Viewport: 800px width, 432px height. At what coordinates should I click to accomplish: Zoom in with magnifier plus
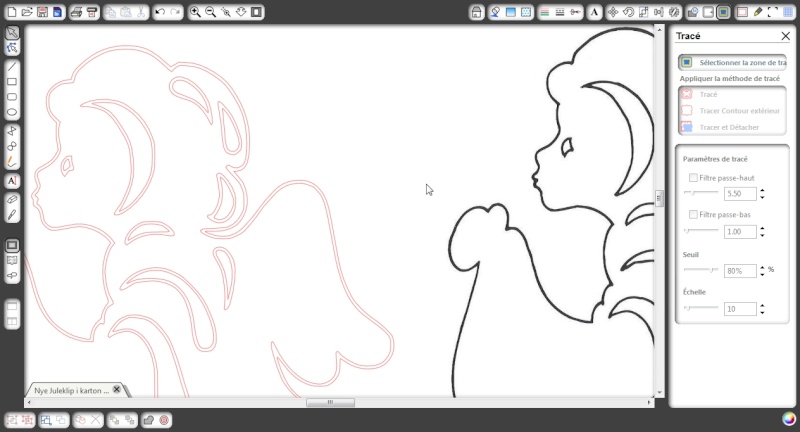pyautogui.click(x=195, y=12)
